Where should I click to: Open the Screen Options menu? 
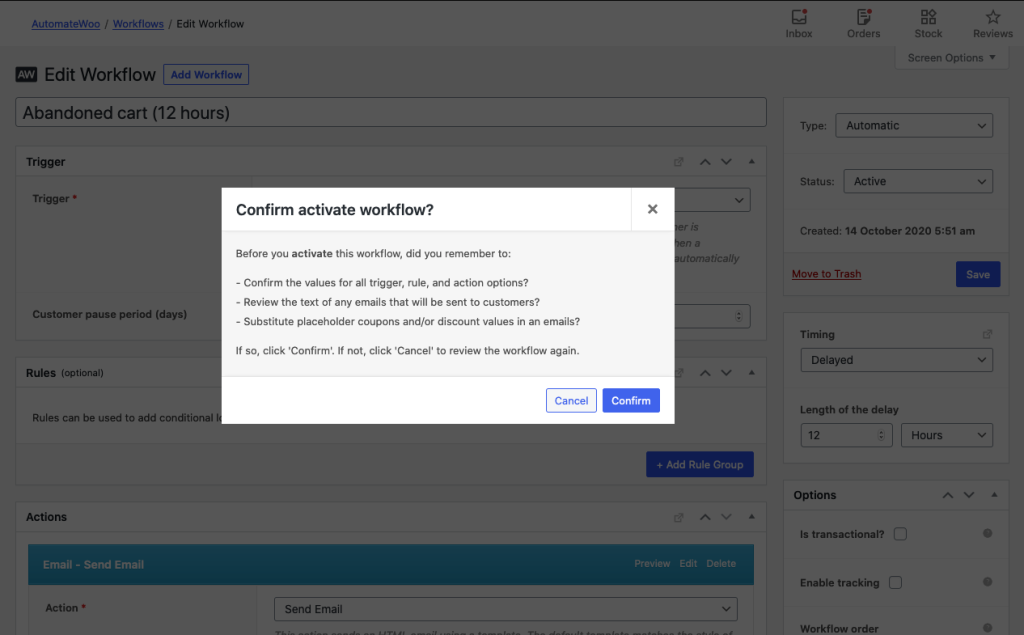950,57
